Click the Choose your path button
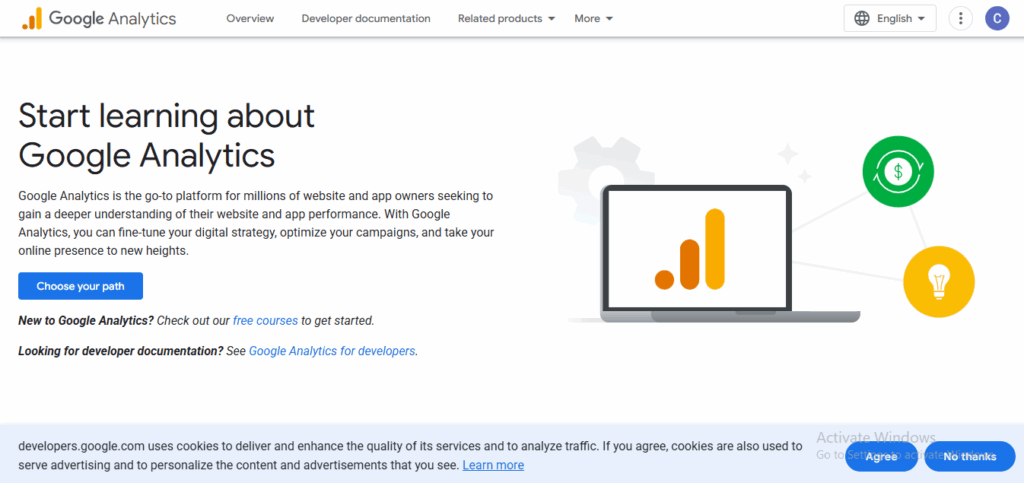1024x483 pixels. point(80,286)
